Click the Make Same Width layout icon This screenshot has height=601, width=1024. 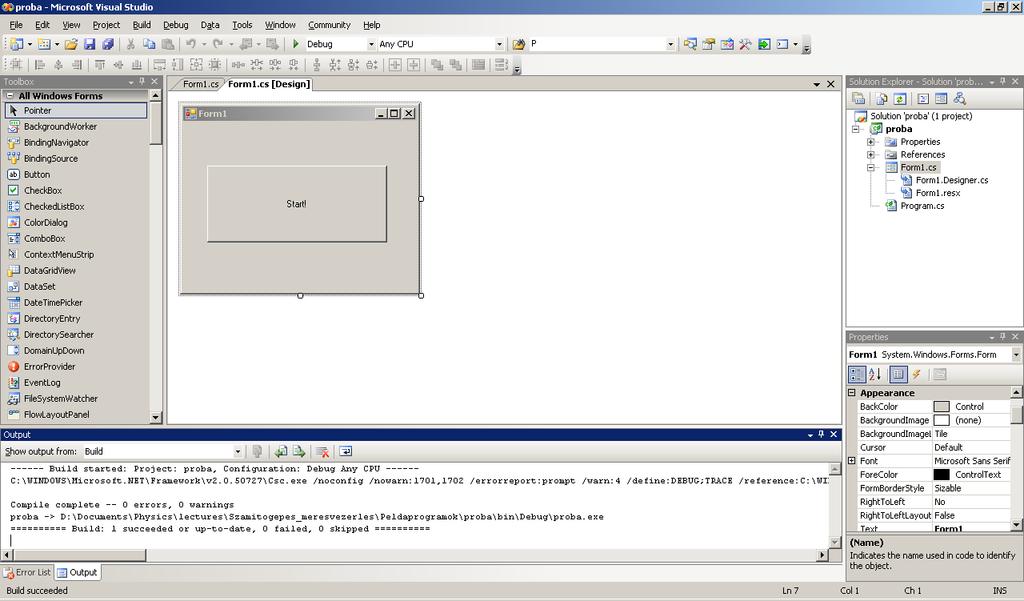click(159, 64)
